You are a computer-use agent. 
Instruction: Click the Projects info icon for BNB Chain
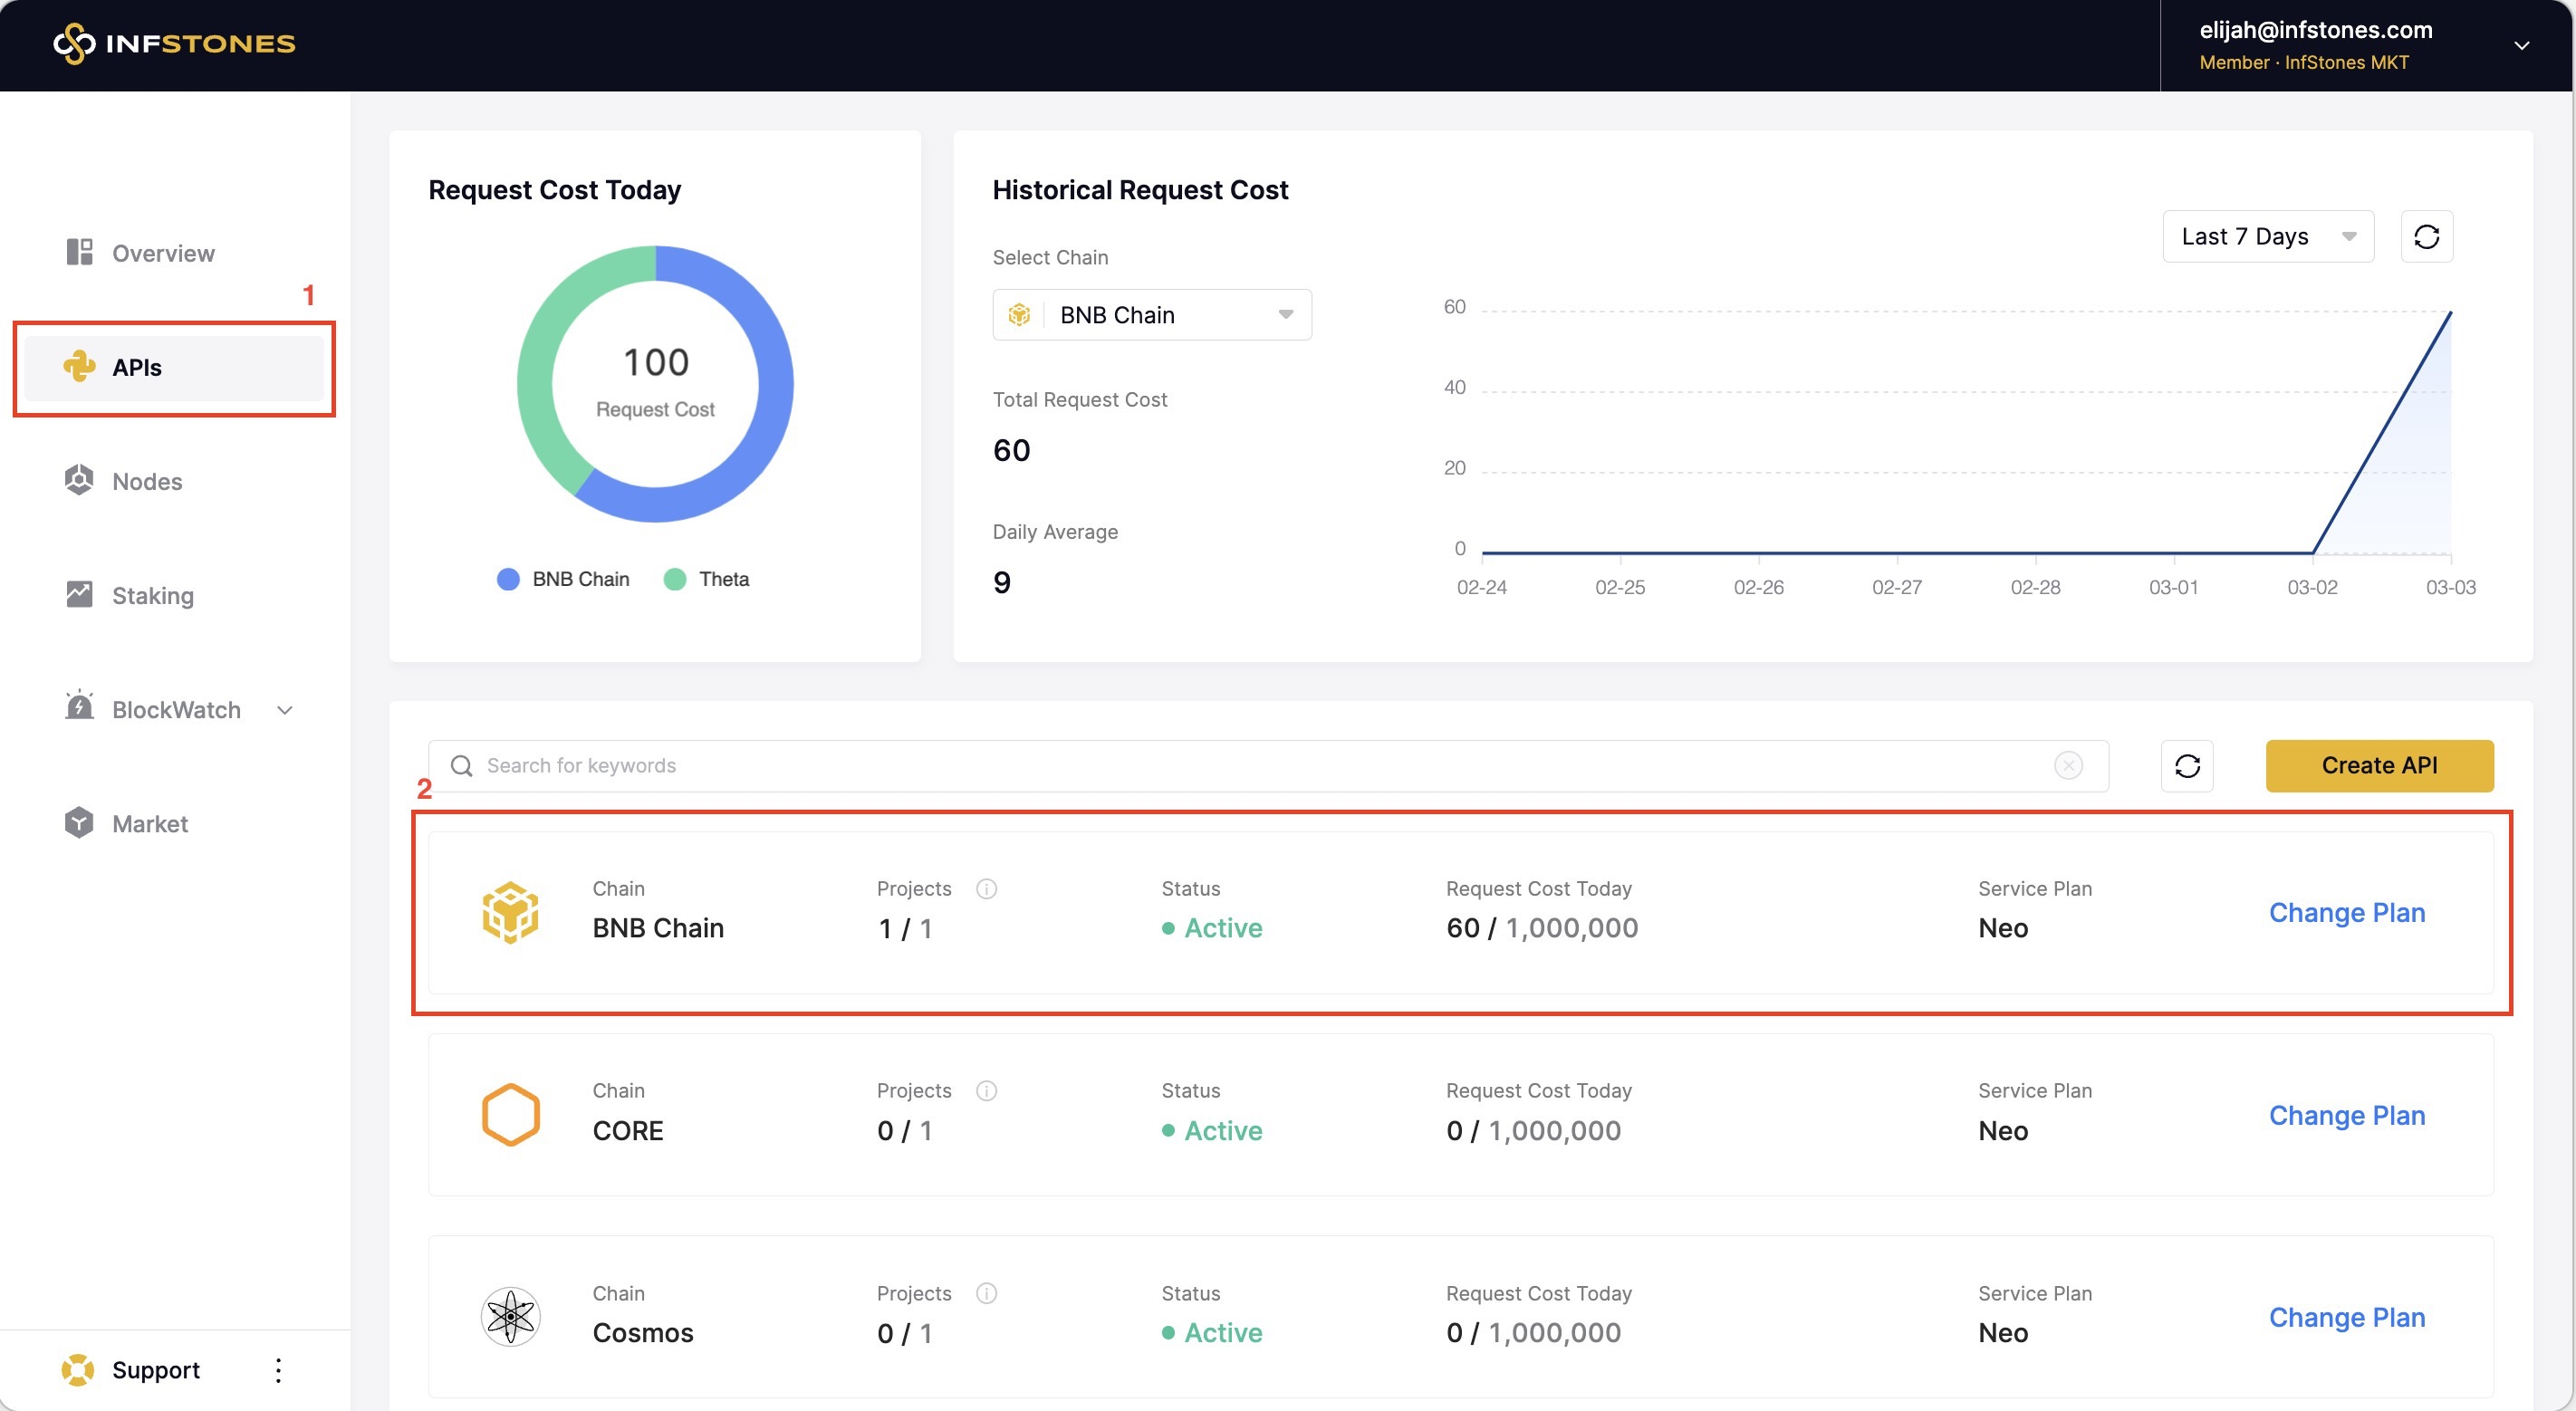(x=986, y=888)
